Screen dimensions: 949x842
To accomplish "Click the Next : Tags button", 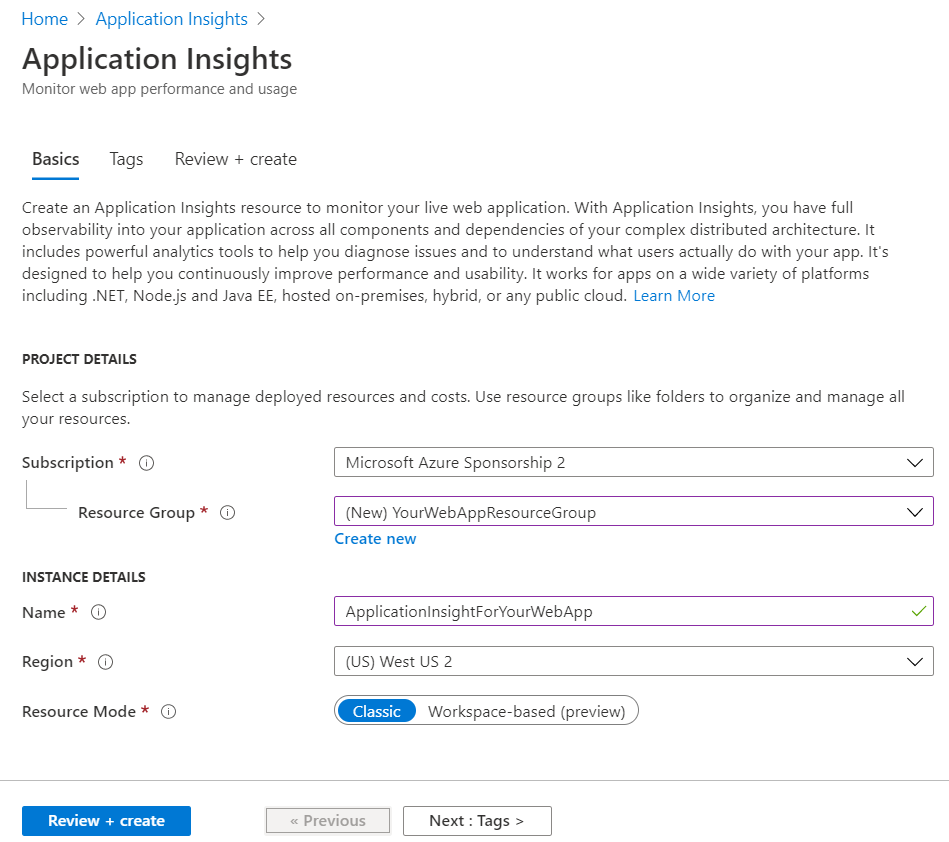I will [476, 821].
